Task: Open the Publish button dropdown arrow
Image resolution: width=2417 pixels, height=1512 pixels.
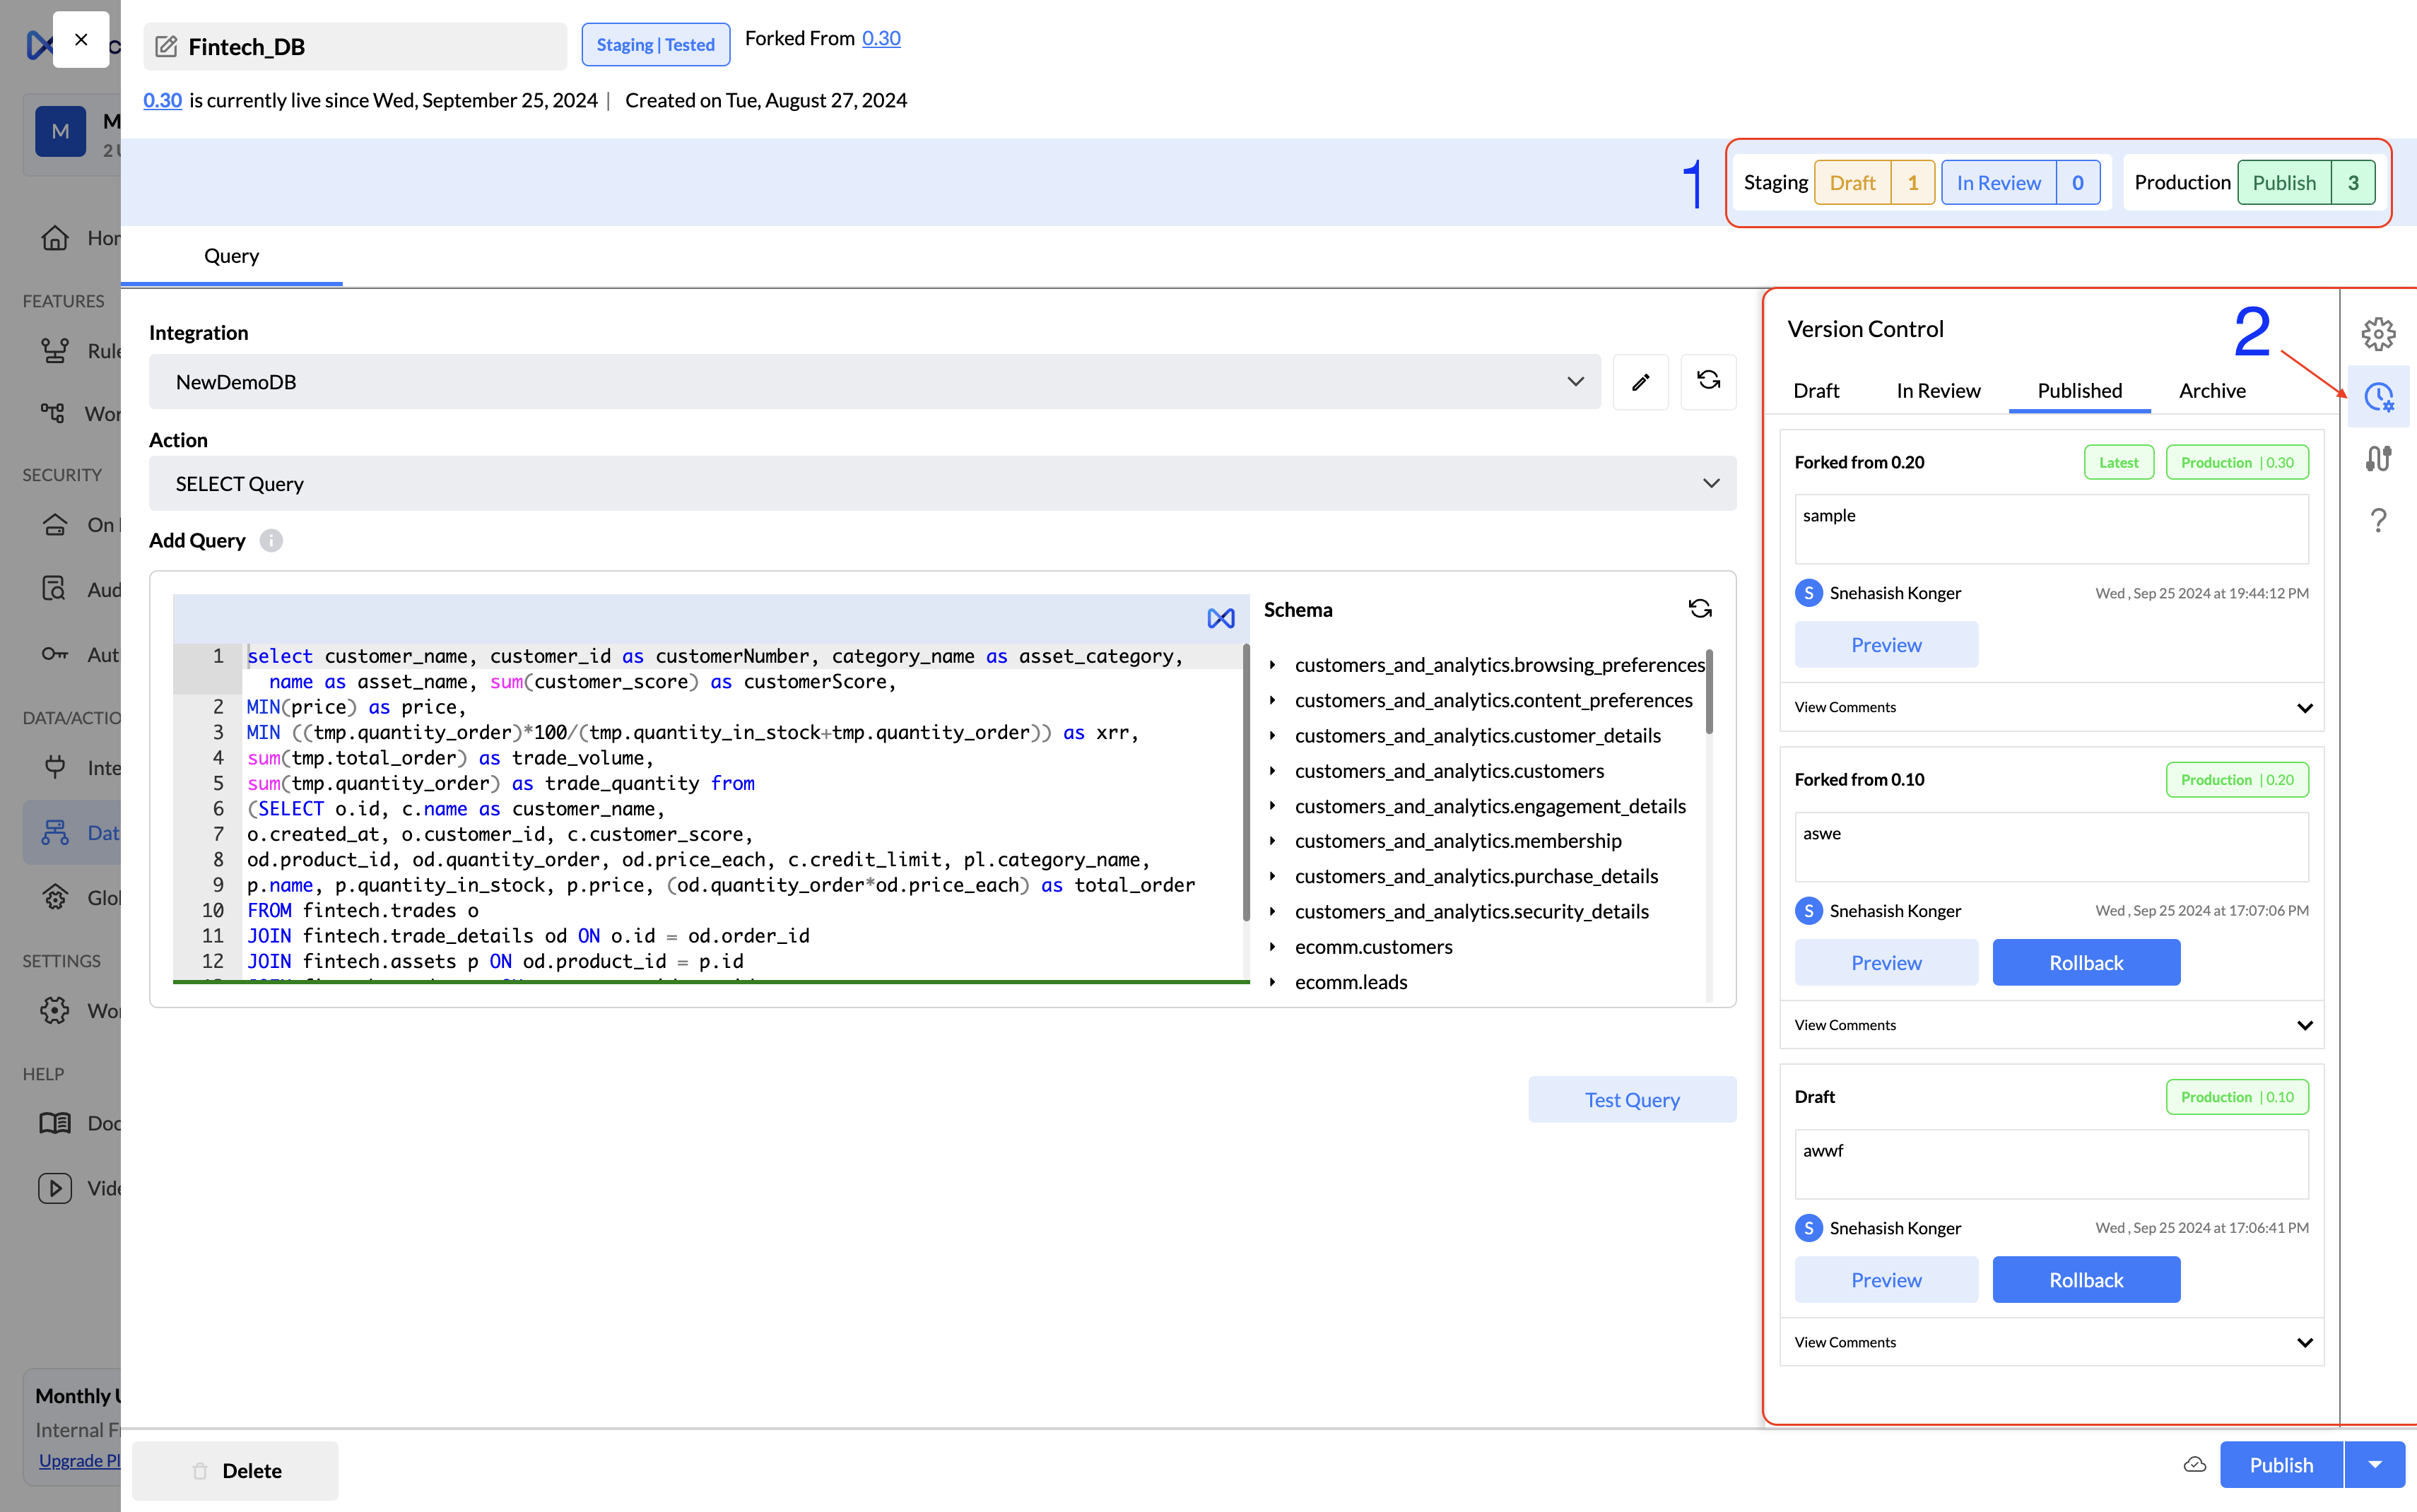Action: pos(2374,1465)
